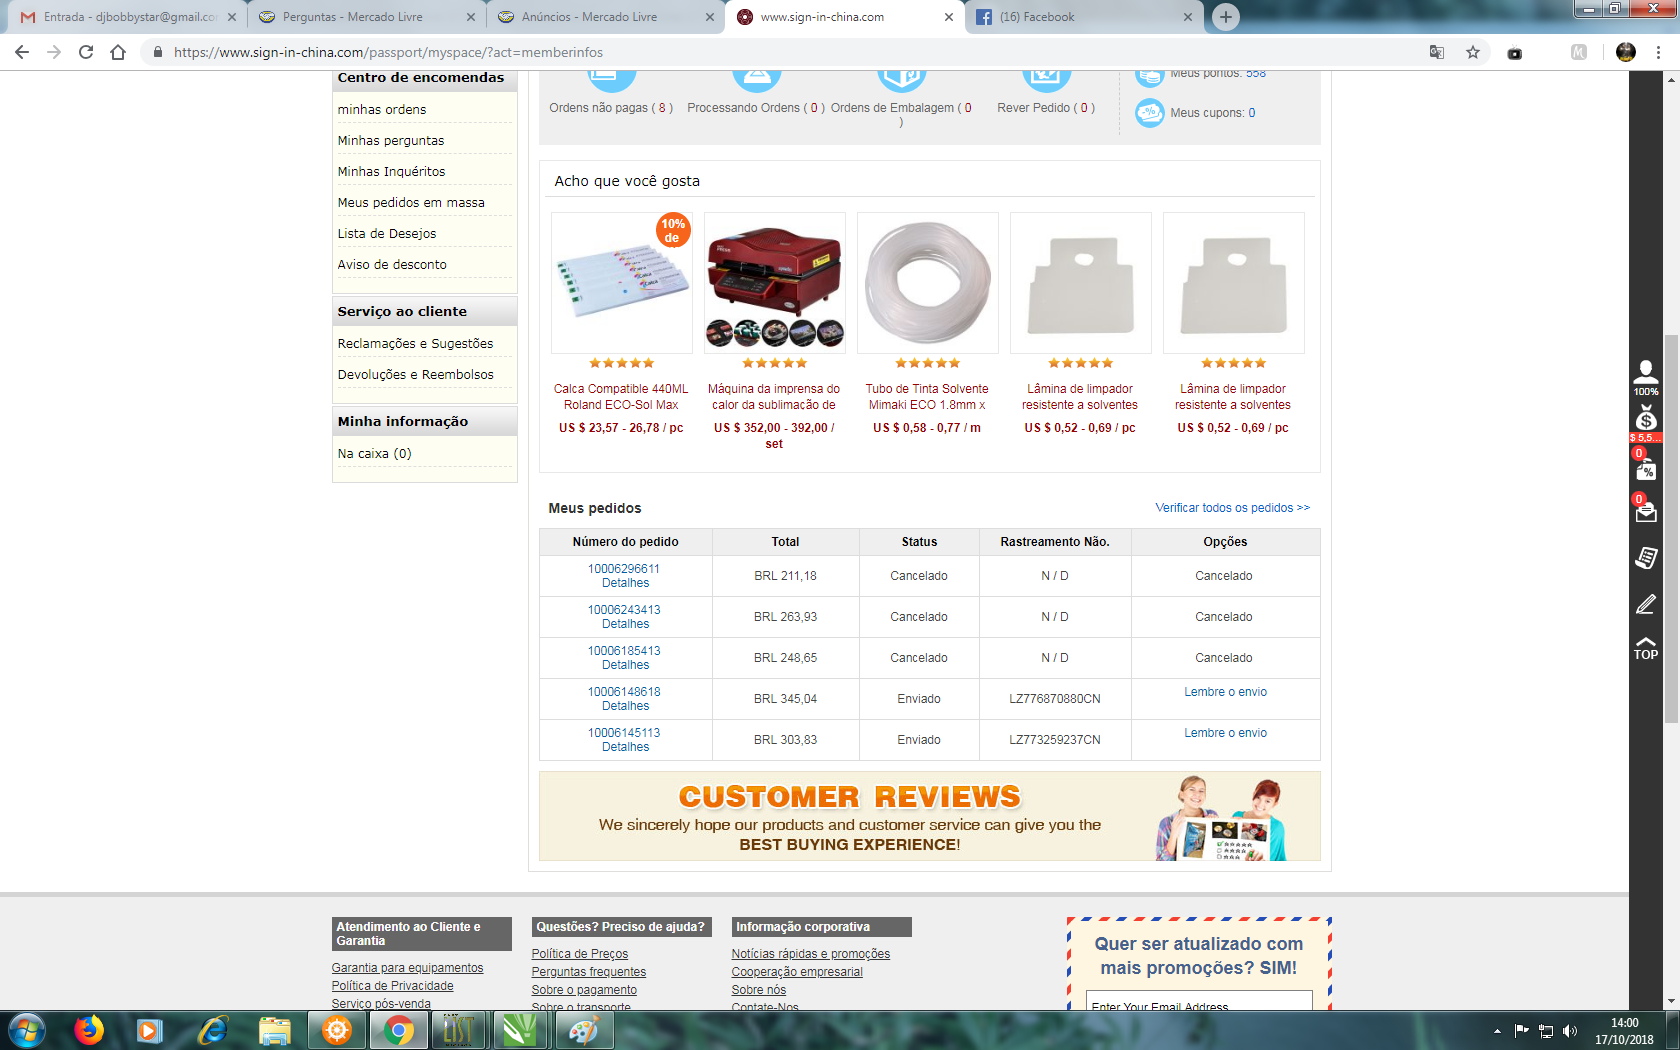This screenshot has width=1680, height=1050.
Task: Switch to the Perguntas - Mercado Livre tab
Action: coord(366,17)
